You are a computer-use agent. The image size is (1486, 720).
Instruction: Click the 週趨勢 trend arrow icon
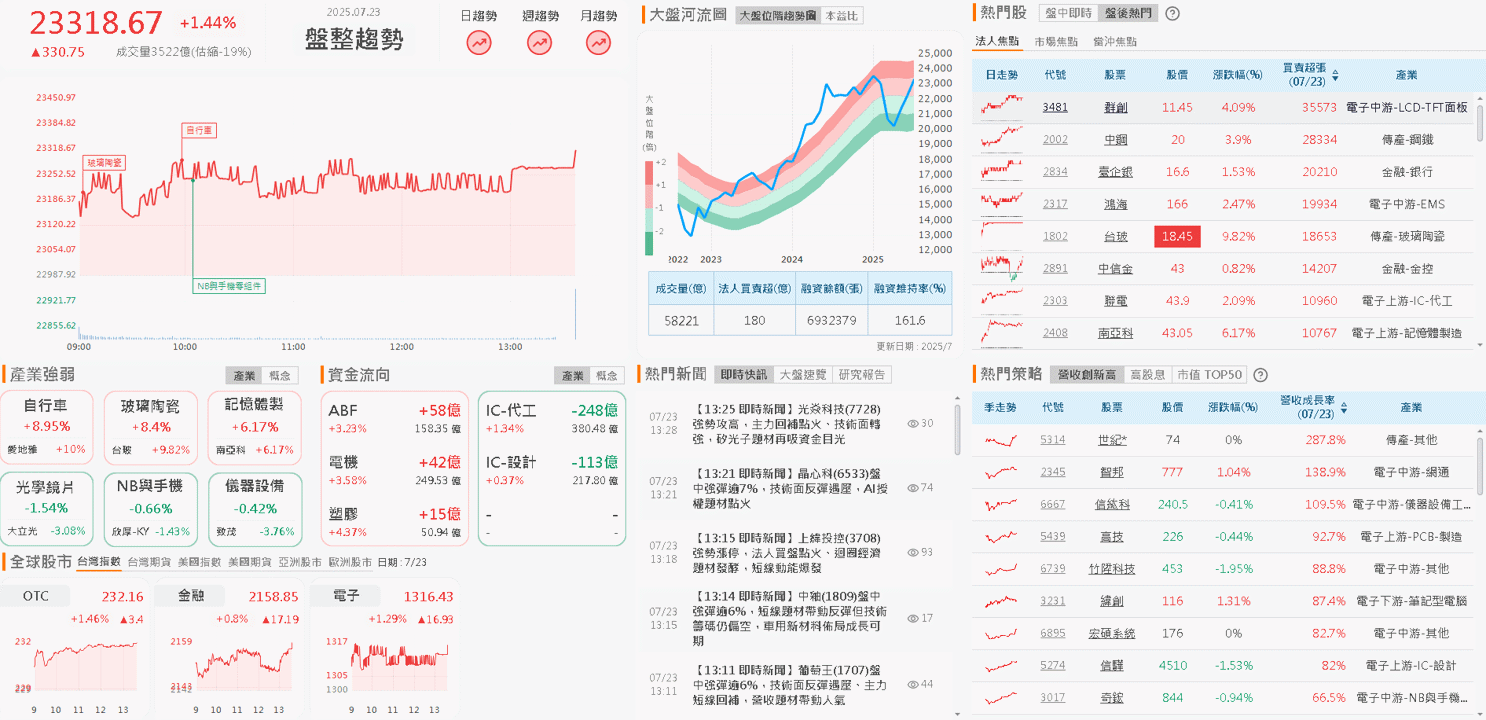pyautogui.click(x=539, y=43)
